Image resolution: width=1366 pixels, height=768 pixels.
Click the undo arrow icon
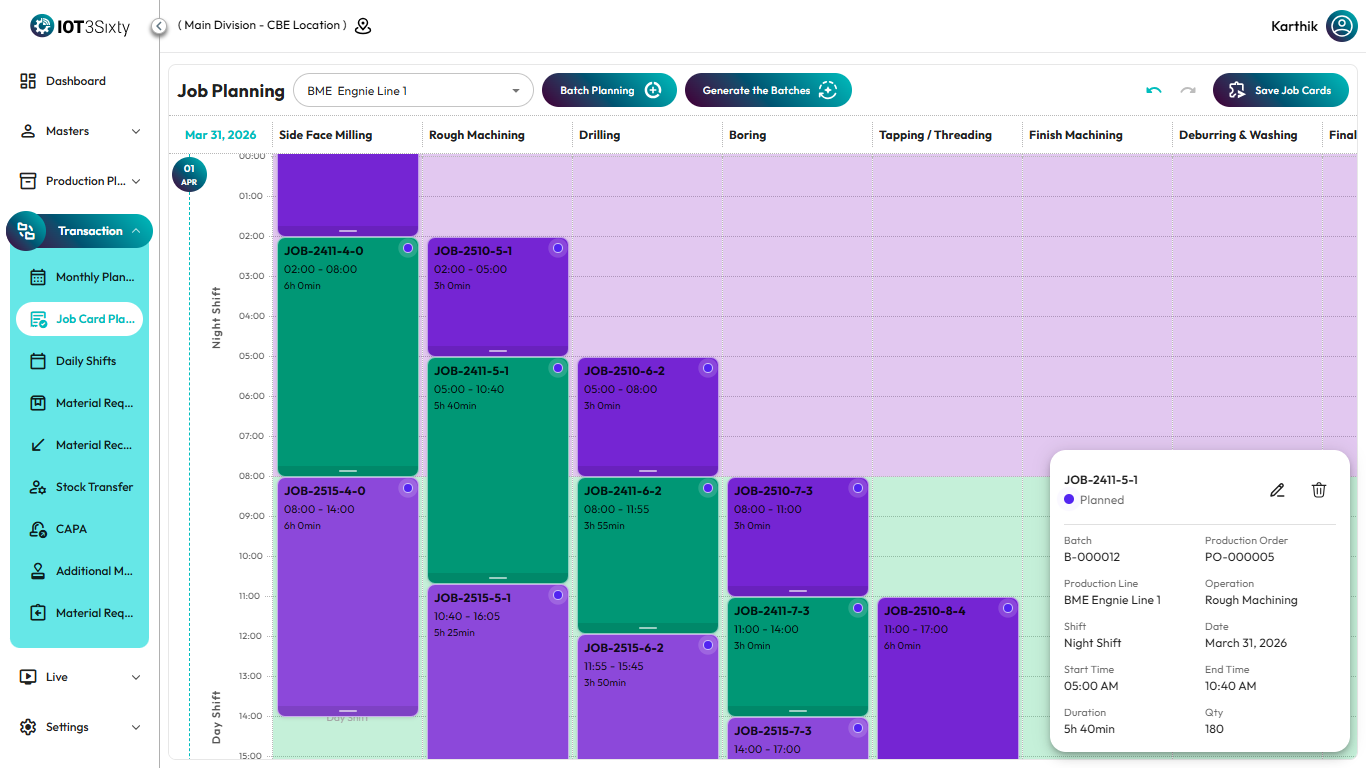pos(1154,91)
